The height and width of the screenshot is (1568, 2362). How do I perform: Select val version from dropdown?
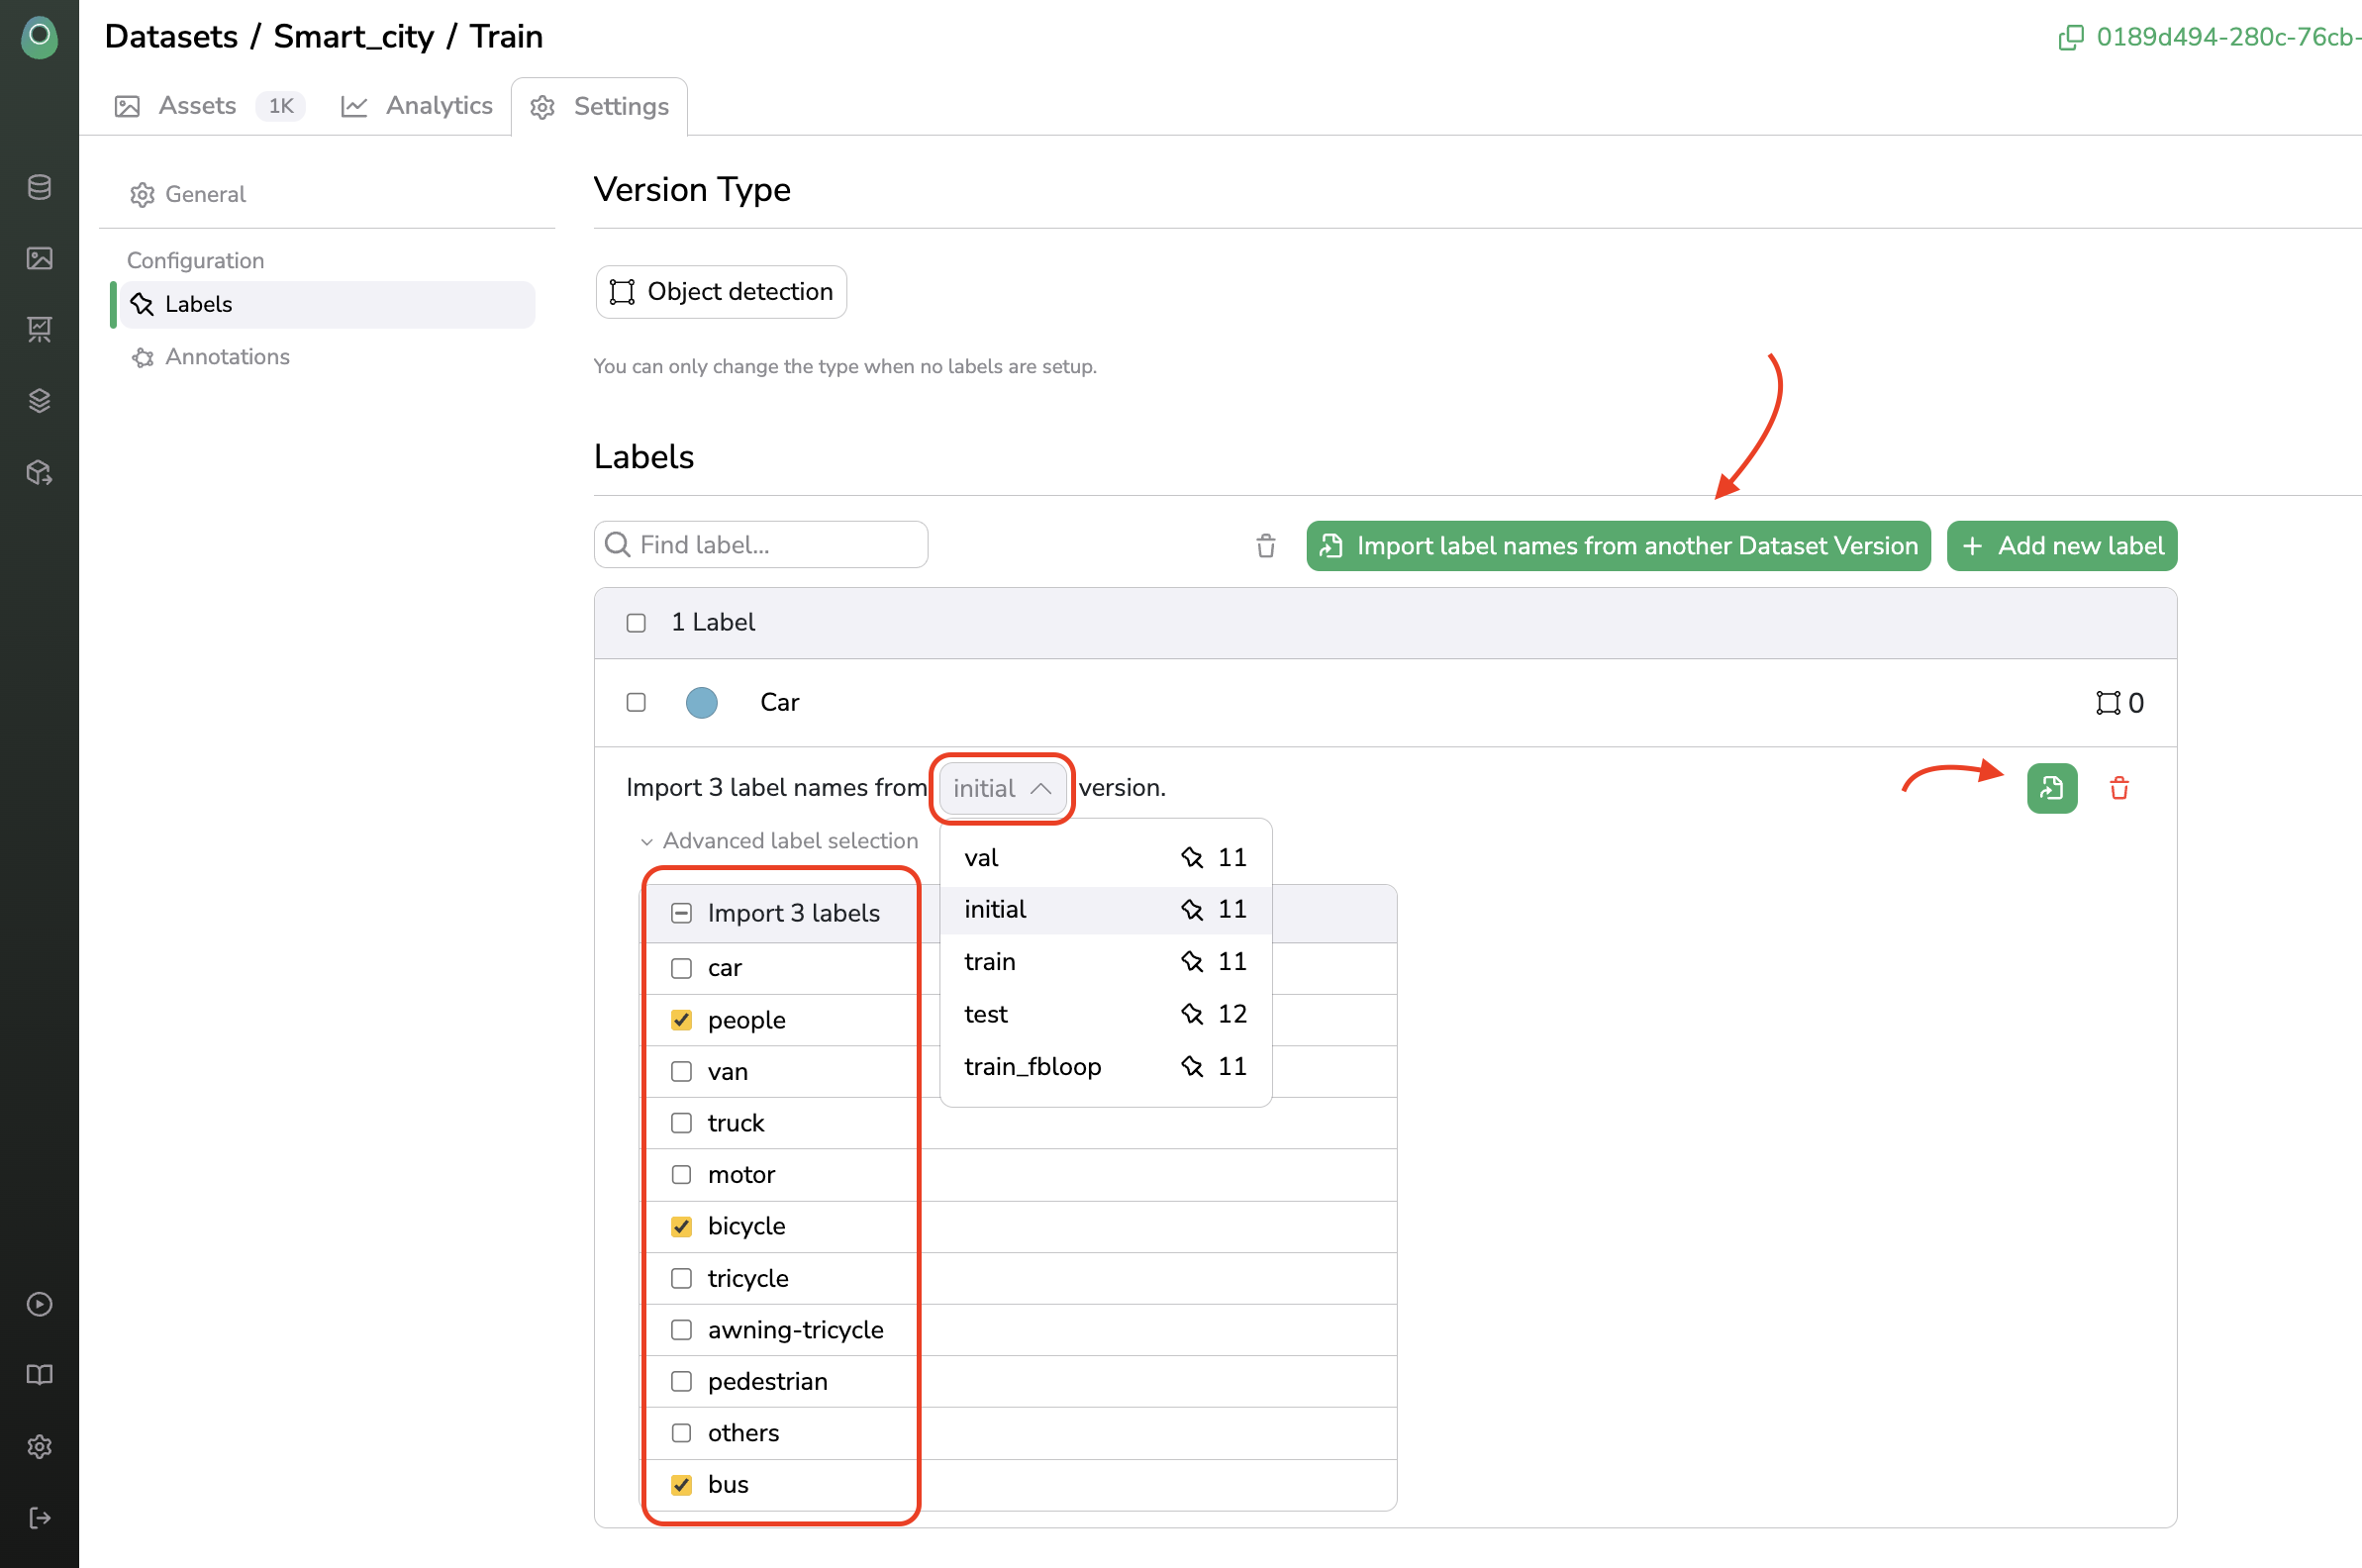click(1105, 858)
